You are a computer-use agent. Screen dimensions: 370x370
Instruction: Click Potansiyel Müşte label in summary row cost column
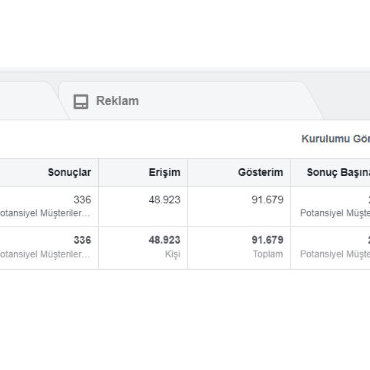335,254
